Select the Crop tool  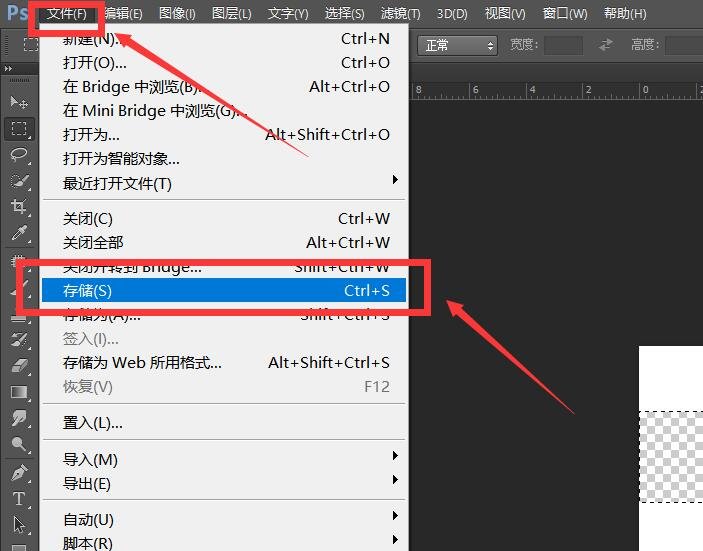tap(19, 207)
